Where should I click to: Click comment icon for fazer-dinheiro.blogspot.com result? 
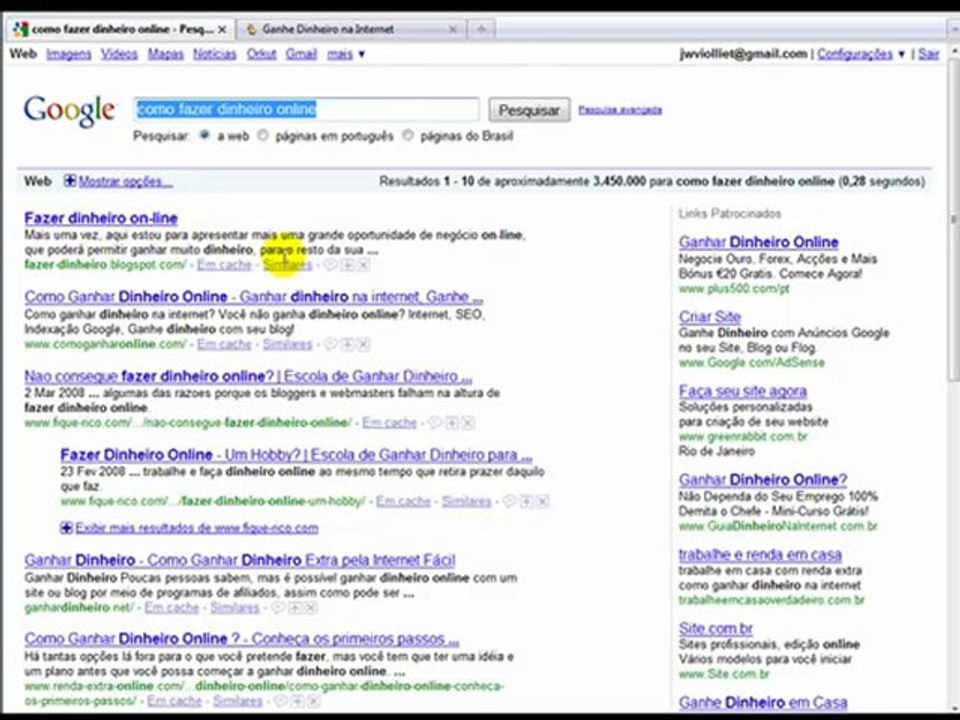pos(330,264)
